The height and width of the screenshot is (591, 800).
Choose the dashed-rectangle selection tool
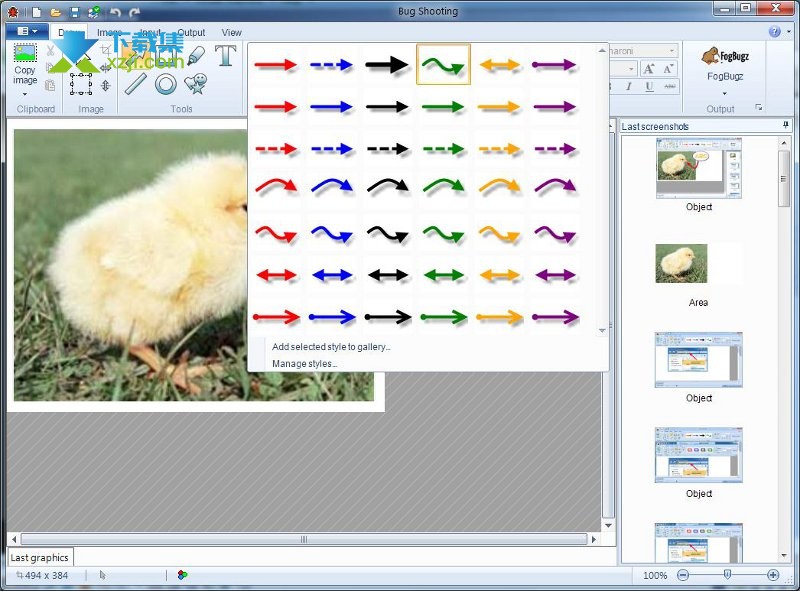coord(81,84)
